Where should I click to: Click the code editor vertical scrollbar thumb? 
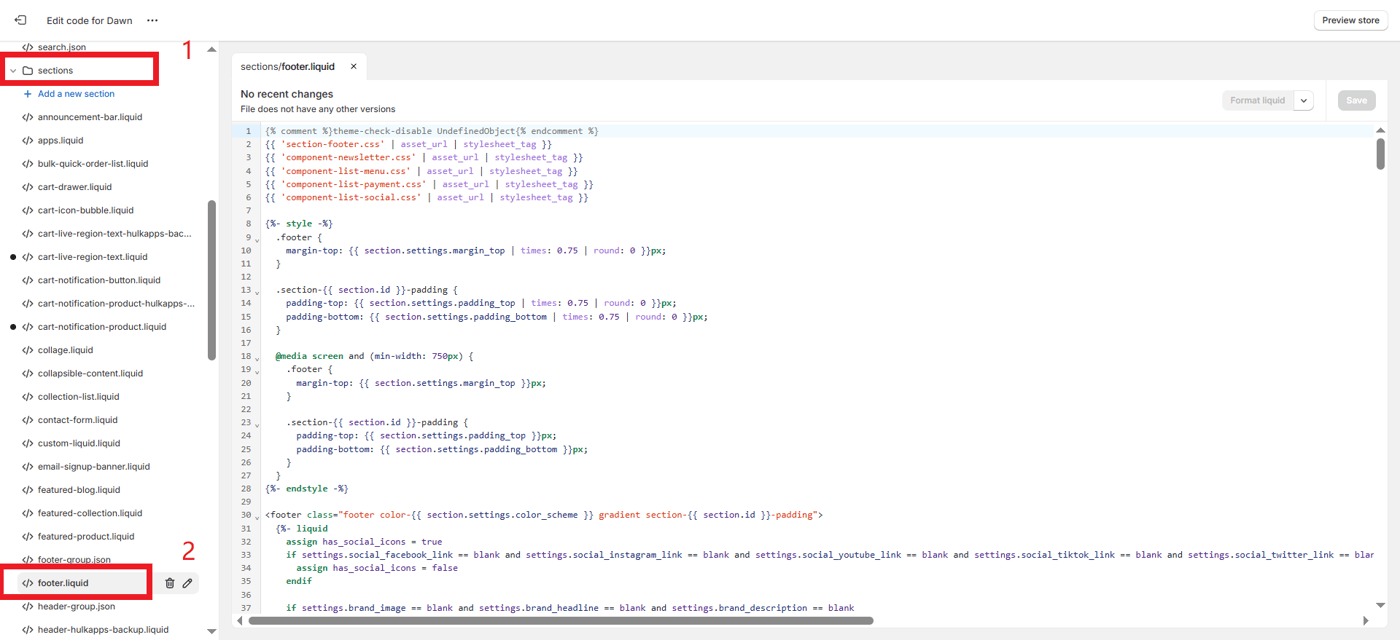[x=1381, y=154]
